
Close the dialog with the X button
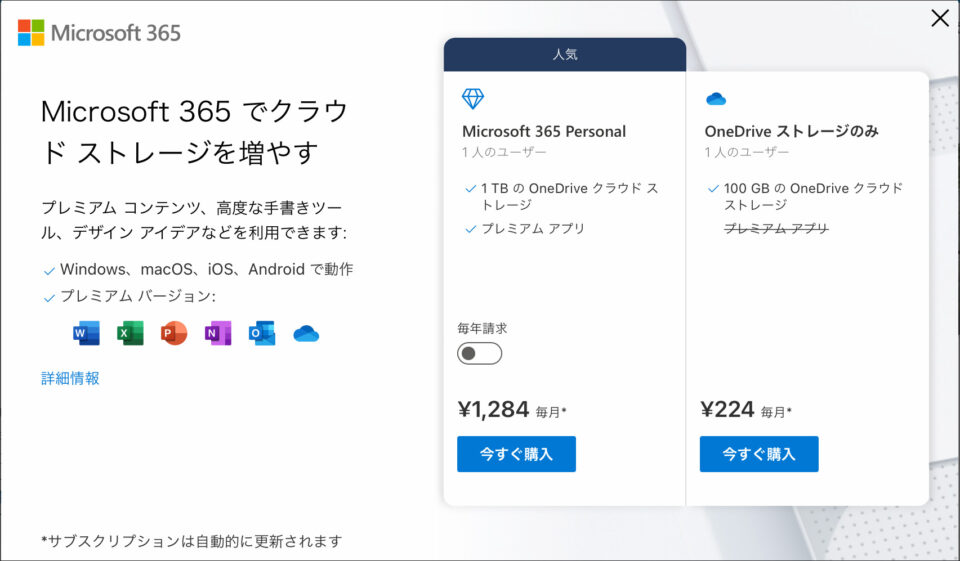(940, 18)
